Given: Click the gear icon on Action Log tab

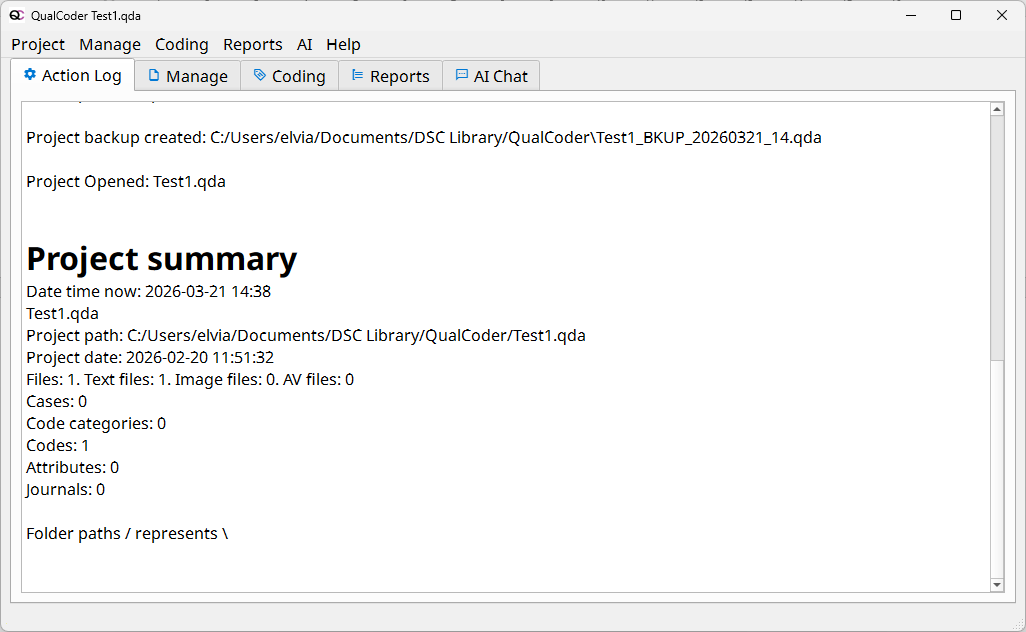Looking at the screenshot, I should pos(30,75).
